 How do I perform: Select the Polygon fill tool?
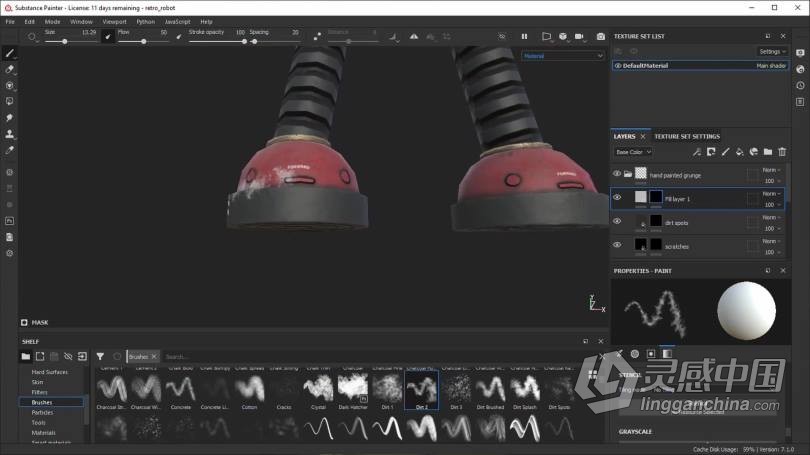[9, 102]
